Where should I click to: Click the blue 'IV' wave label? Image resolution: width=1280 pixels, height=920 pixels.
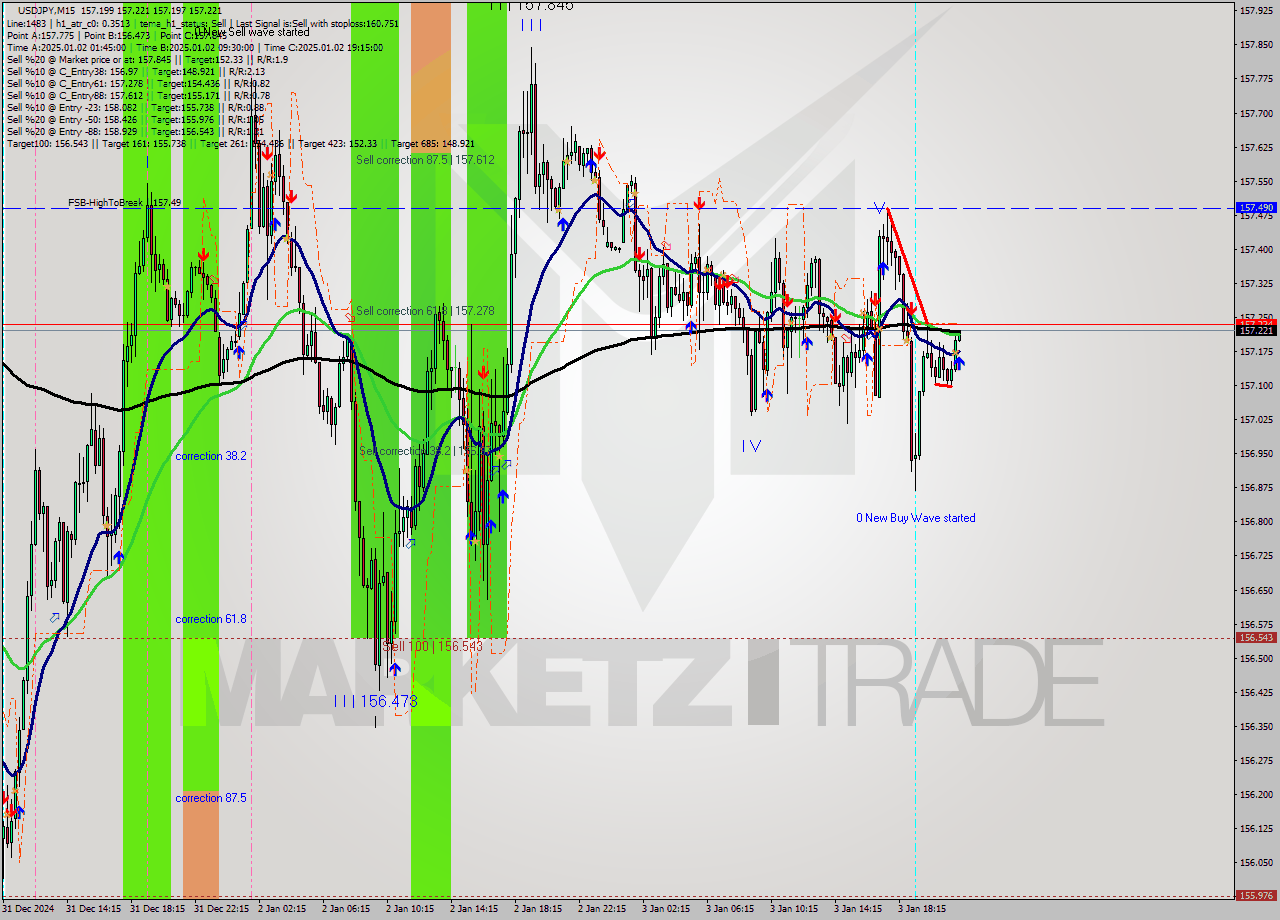coord(752,446)
